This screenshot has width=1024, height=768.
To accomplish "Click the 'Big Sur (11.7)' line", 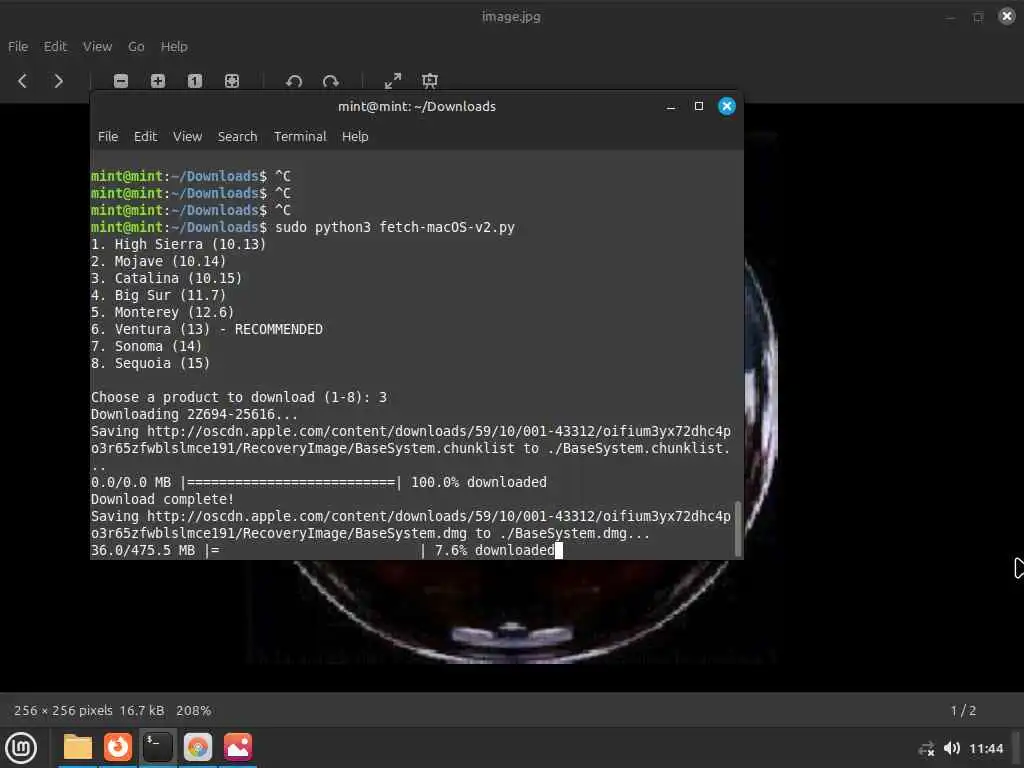I will (158, 295).
